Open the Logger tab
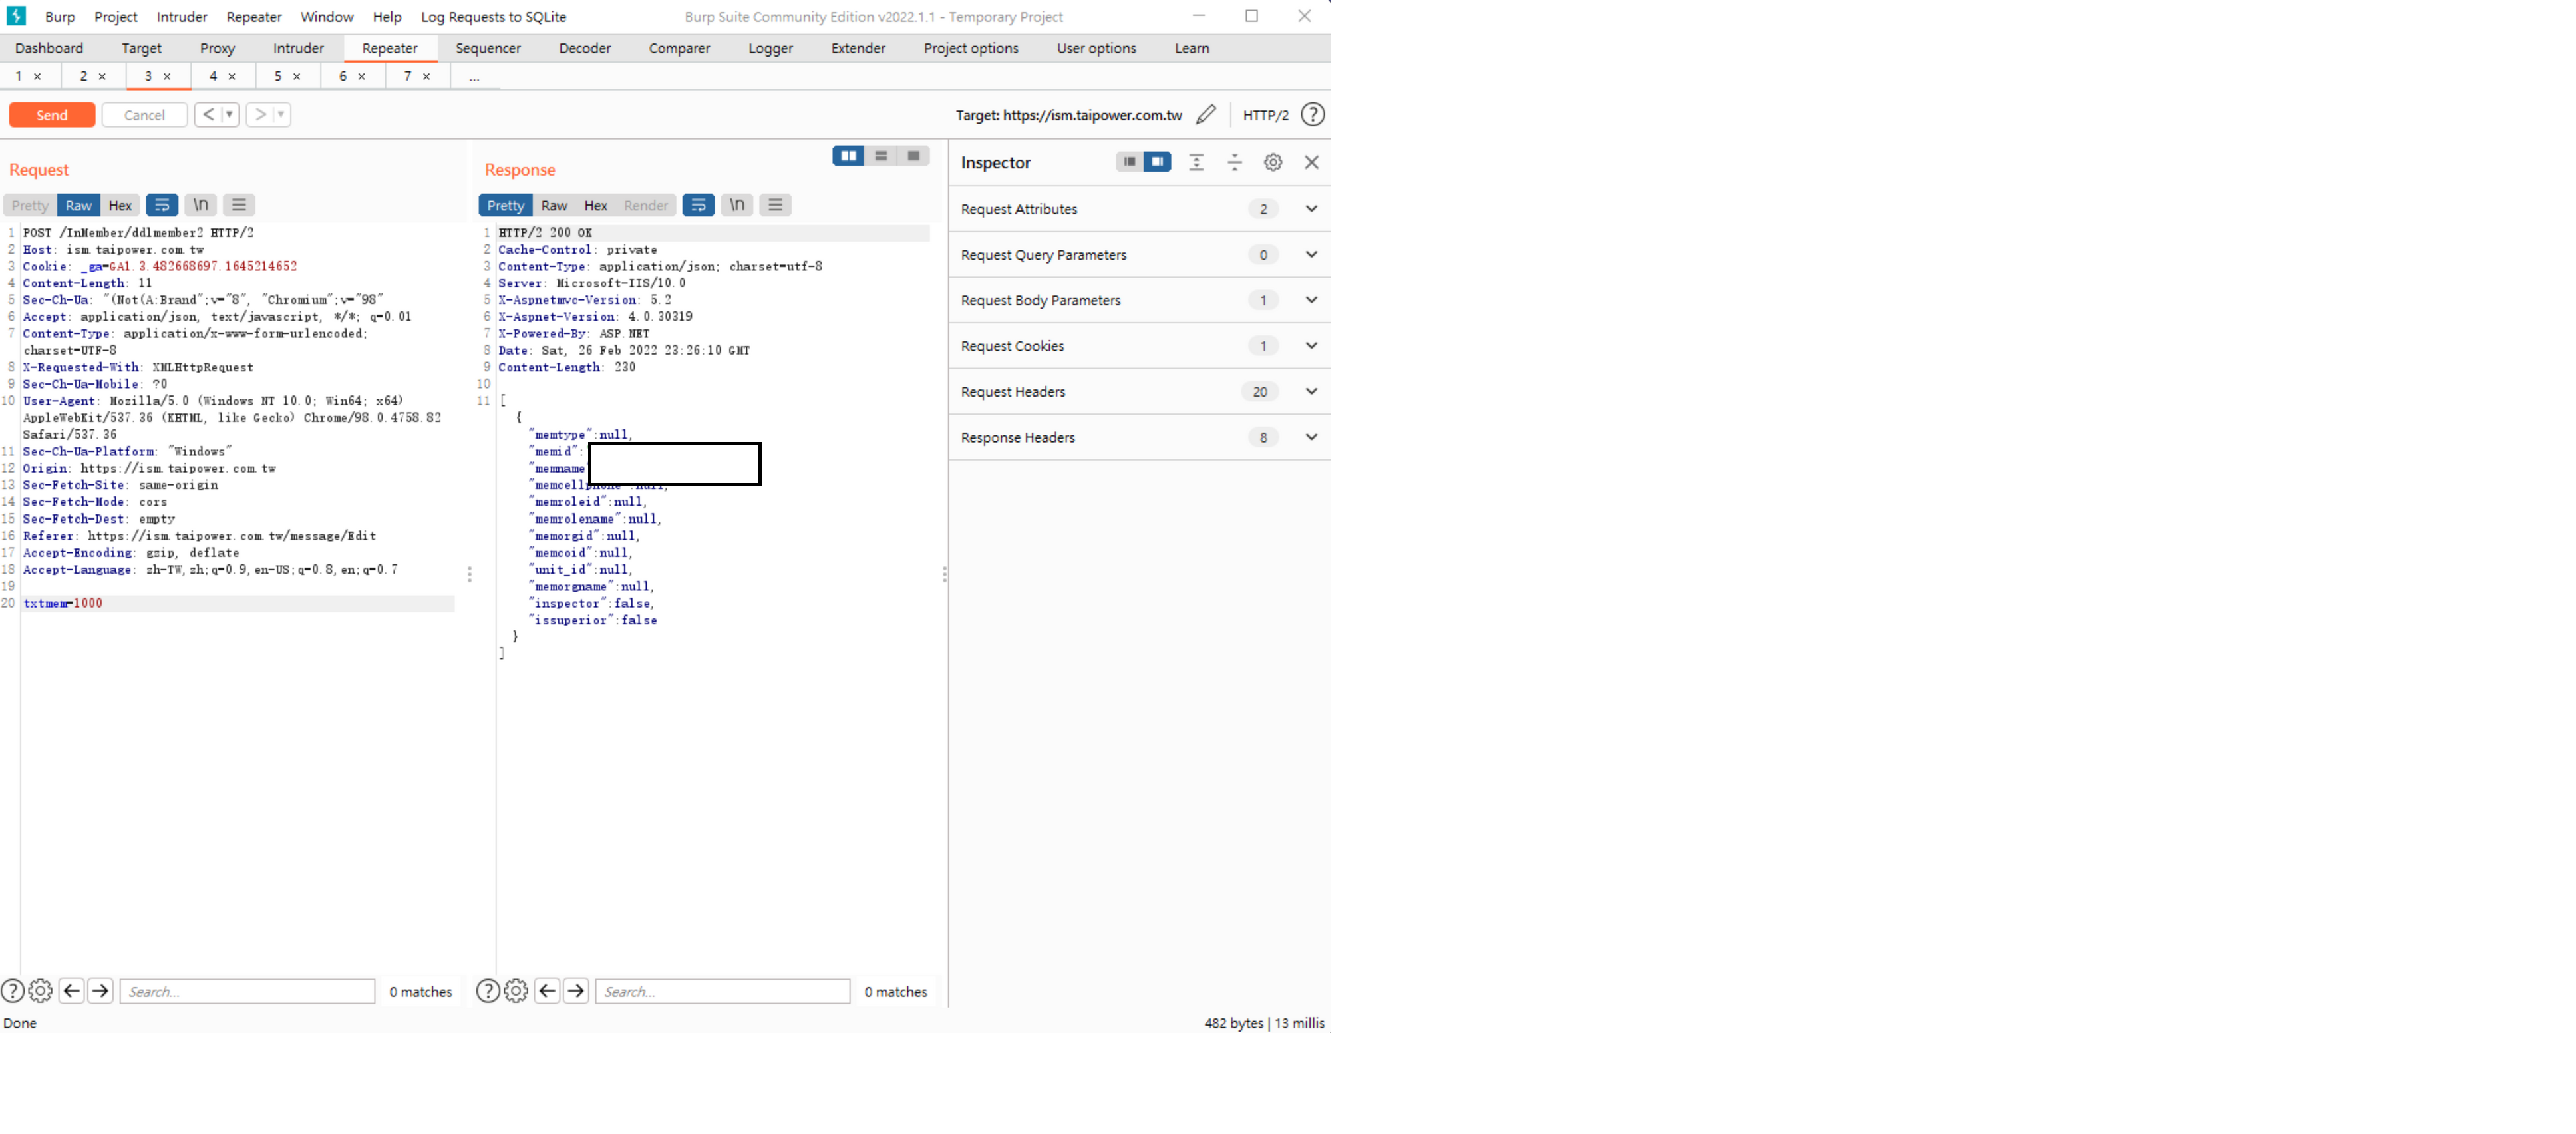The height and width of the screenshot is (1134, 2576). tap(771, 48)
